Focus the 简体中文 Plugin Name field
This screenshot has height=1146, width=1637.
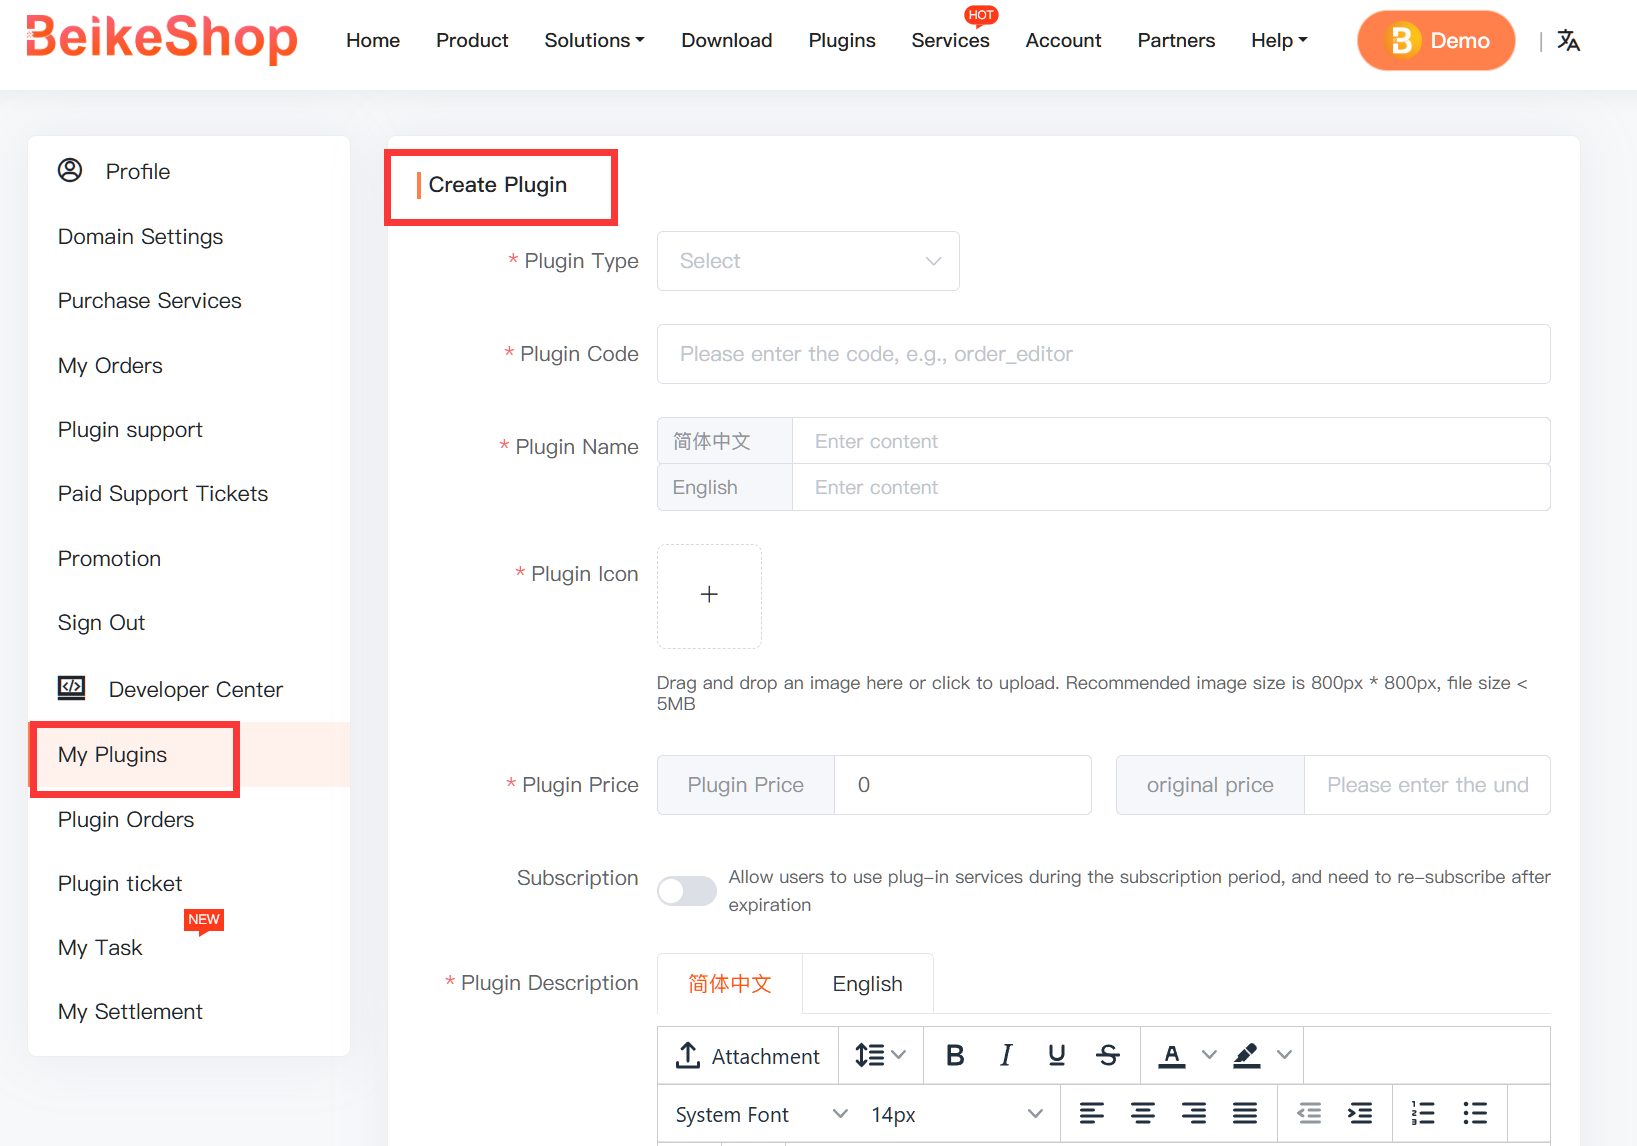click(x=1171, y=441)
